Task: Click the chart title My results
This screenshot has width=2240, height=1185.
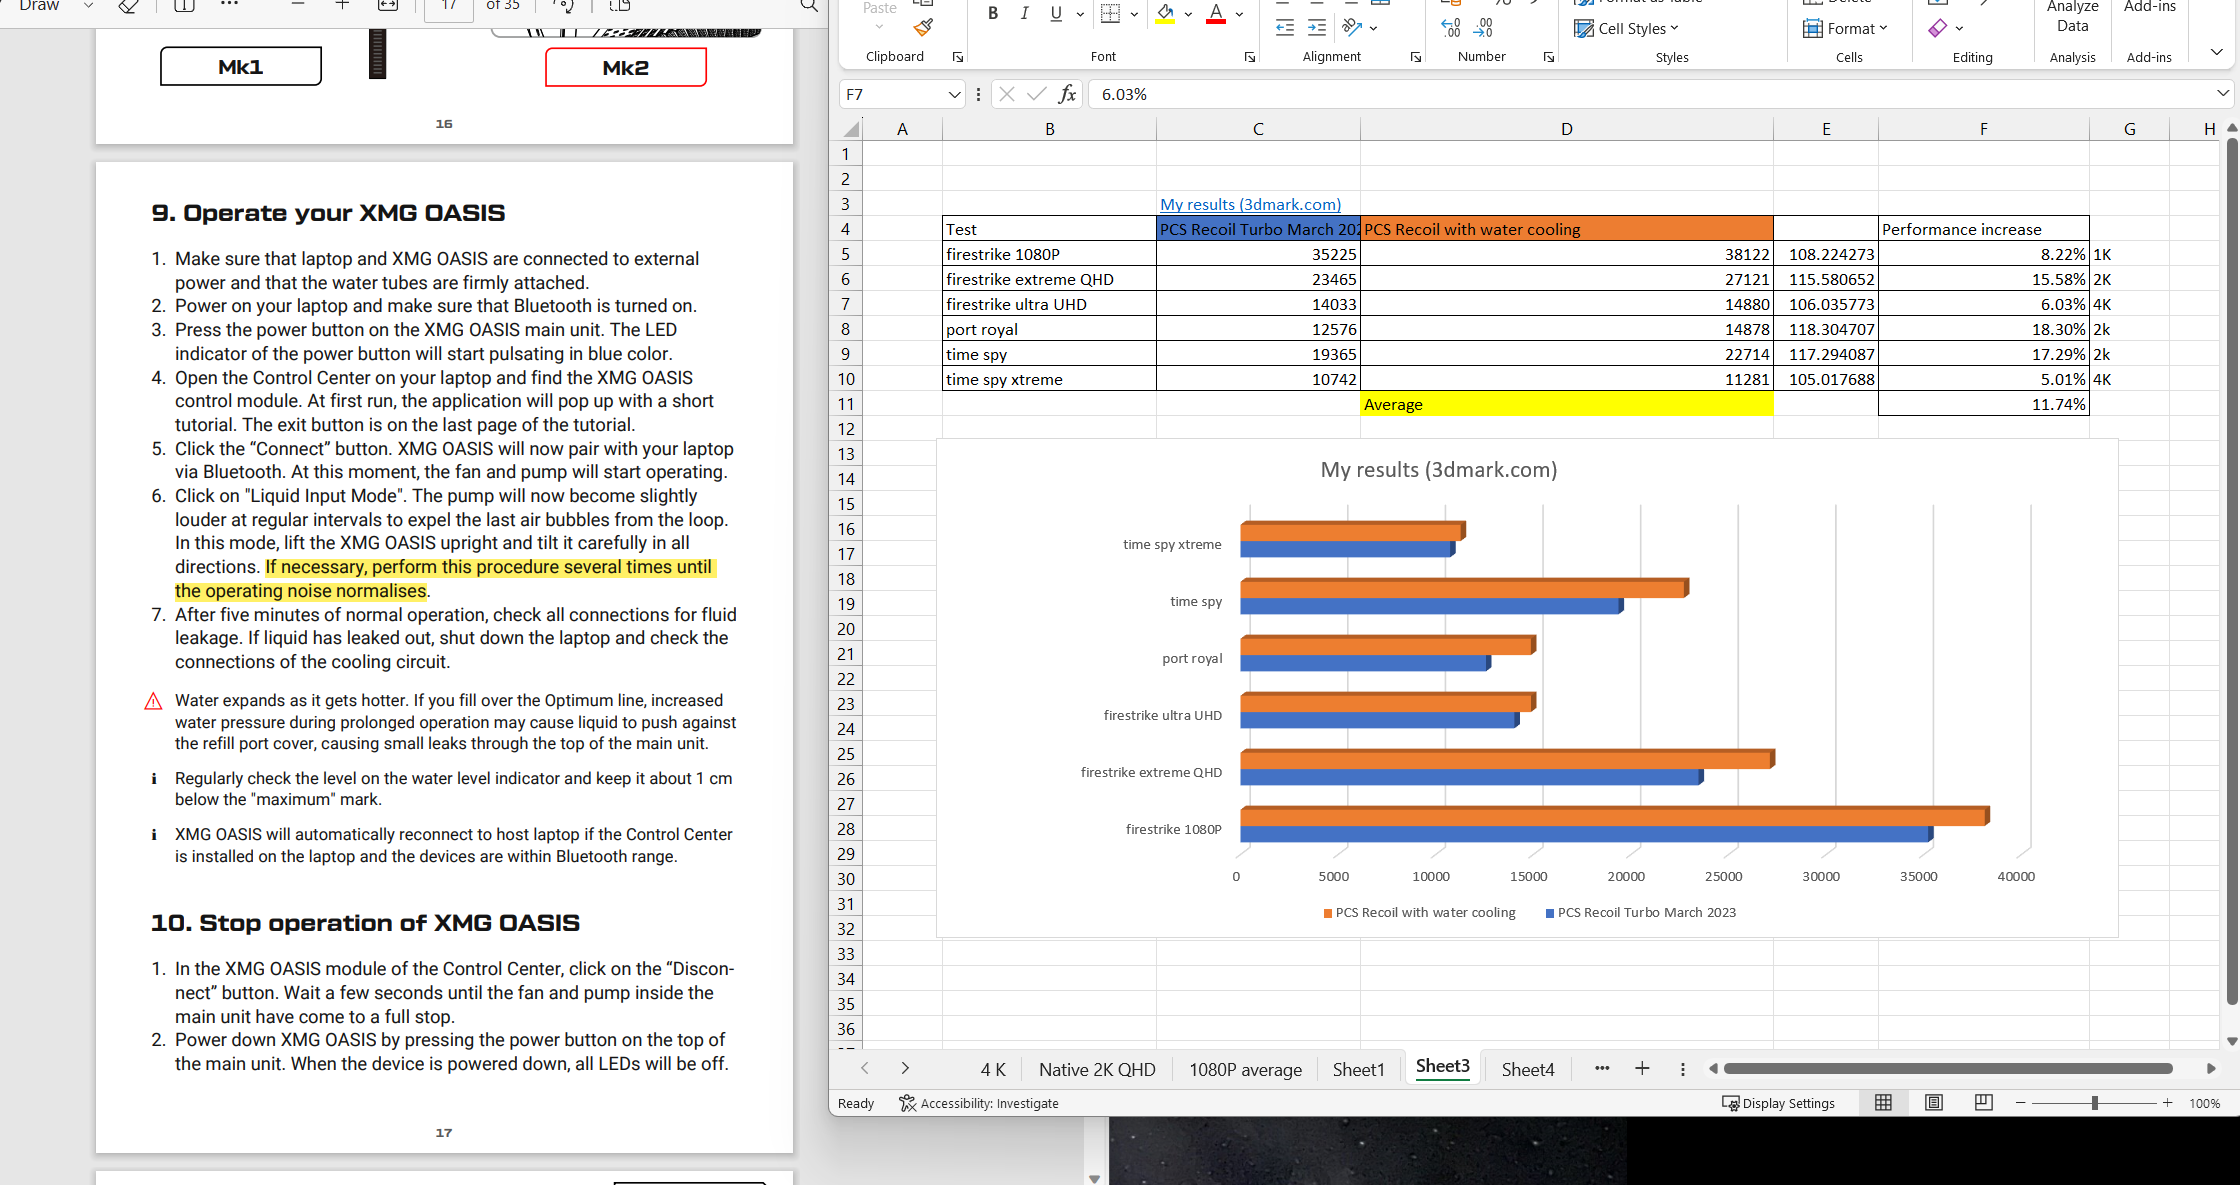Action: [1439, 470]
